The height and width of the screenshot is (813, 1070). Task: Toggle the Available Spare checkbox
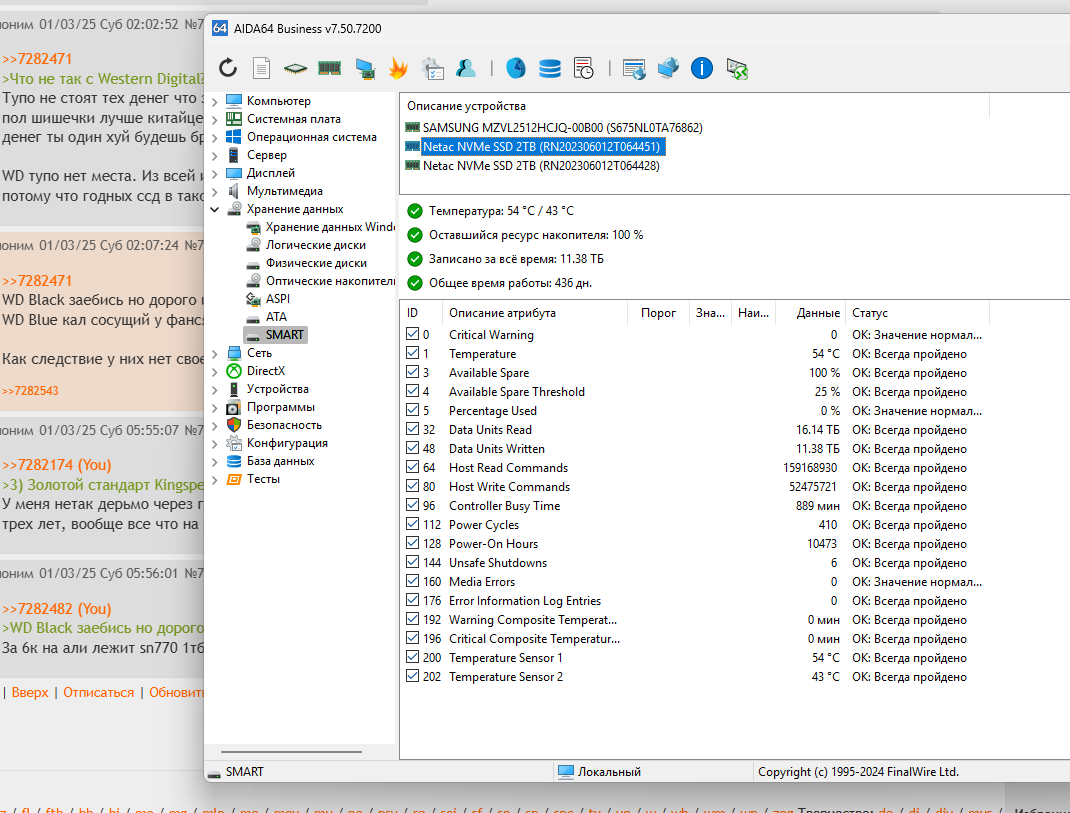coord(412,372)
